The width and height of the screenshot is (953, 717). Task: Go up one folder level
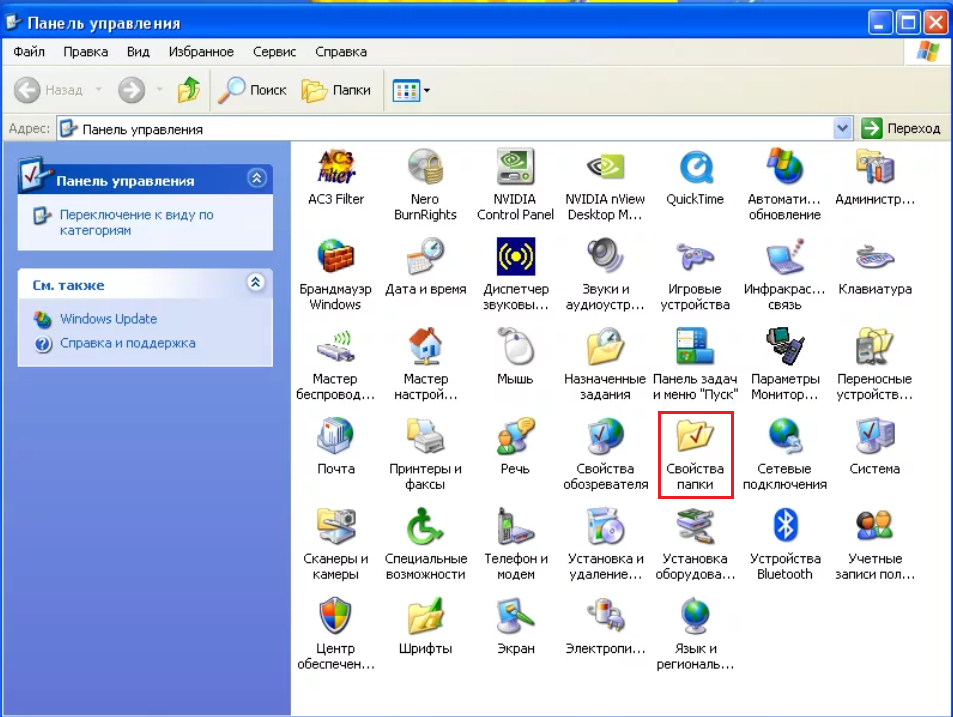click(188, 91)
